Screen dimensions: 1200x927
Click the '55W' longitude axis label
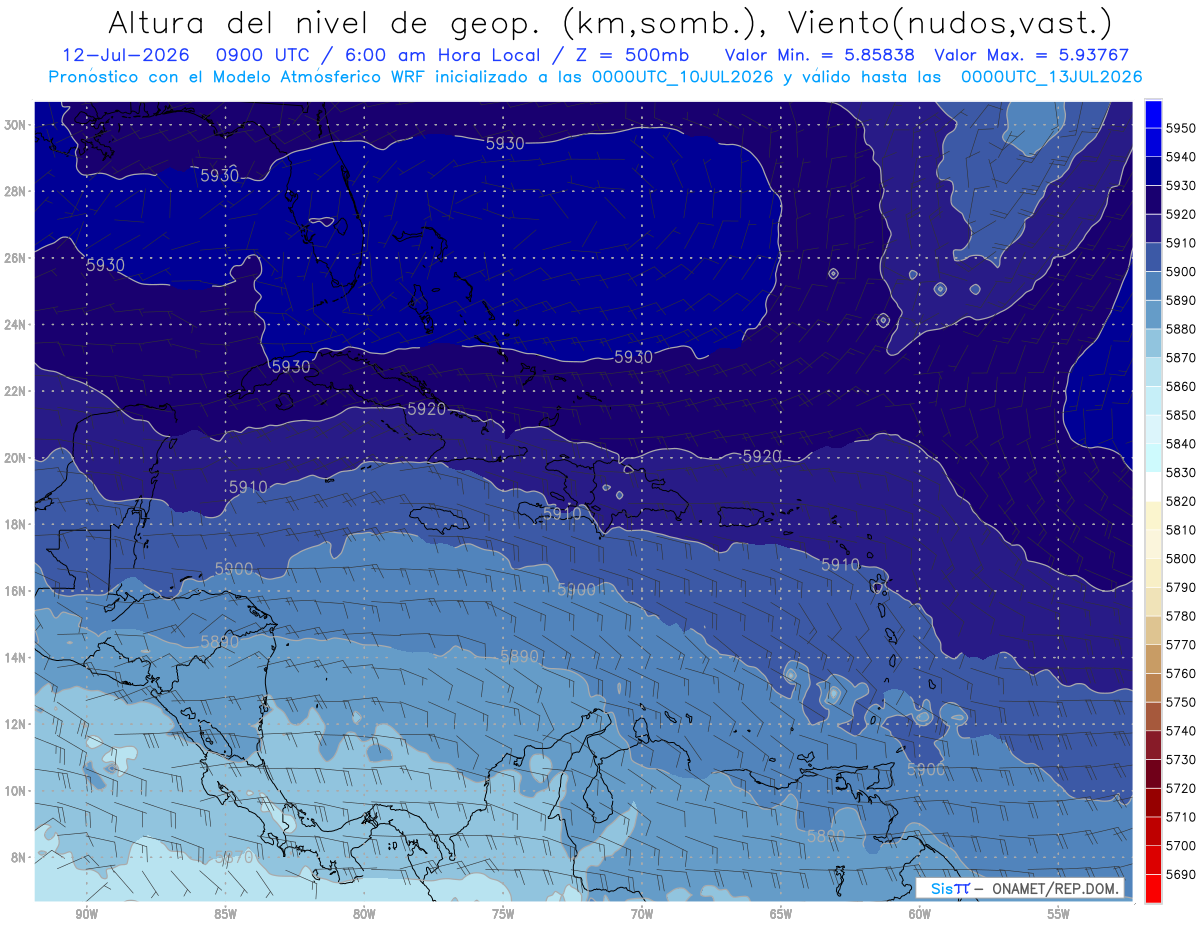pyautogui.click(x=1058, y=915)
